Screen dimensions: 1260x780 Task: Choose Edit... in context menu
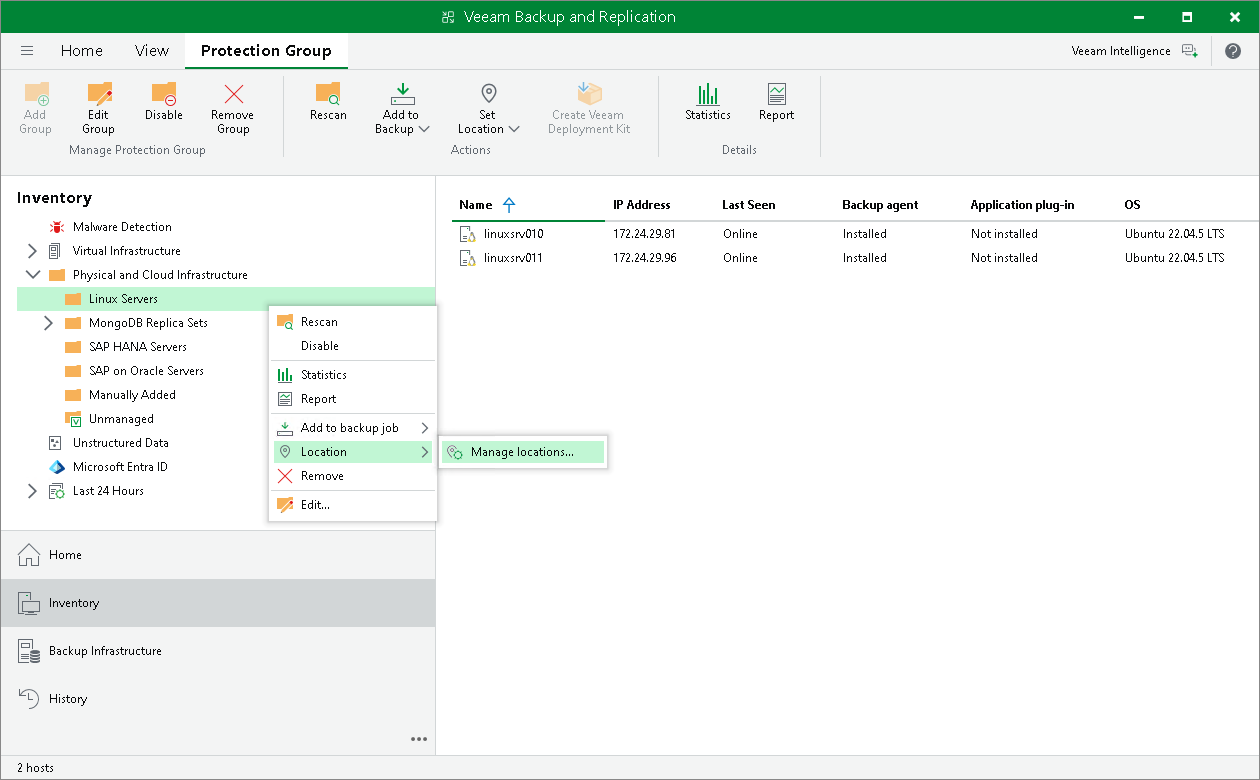(353, 505)
